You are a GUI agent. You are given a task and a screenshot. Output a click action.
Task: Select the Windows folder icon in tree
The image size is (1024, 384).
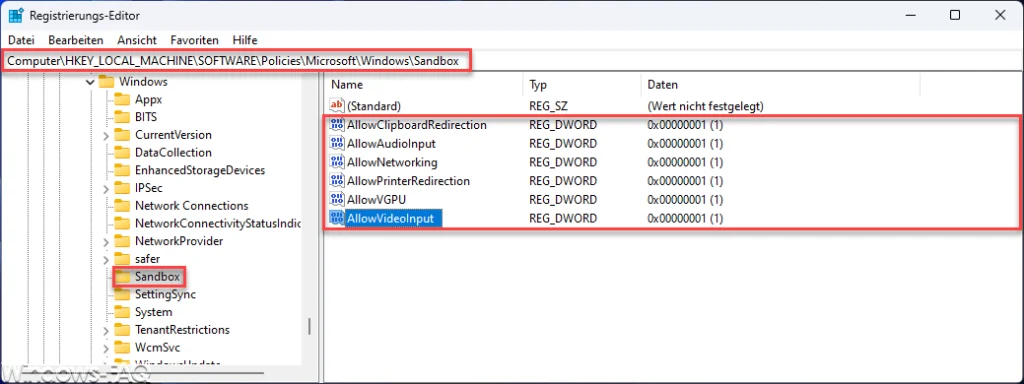(x=106, y=82)
